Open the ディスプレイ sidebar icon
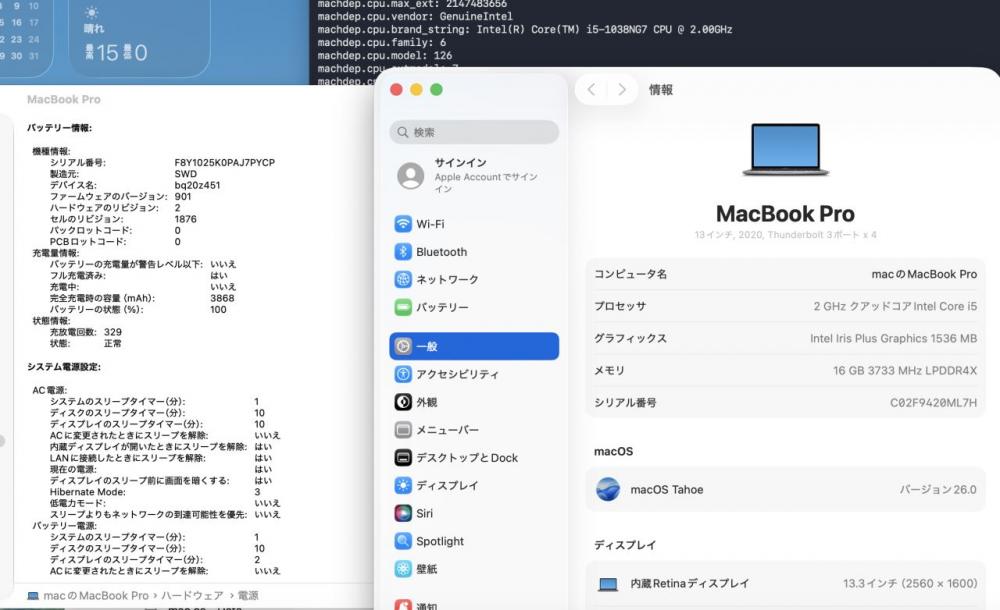 point(403,486)
